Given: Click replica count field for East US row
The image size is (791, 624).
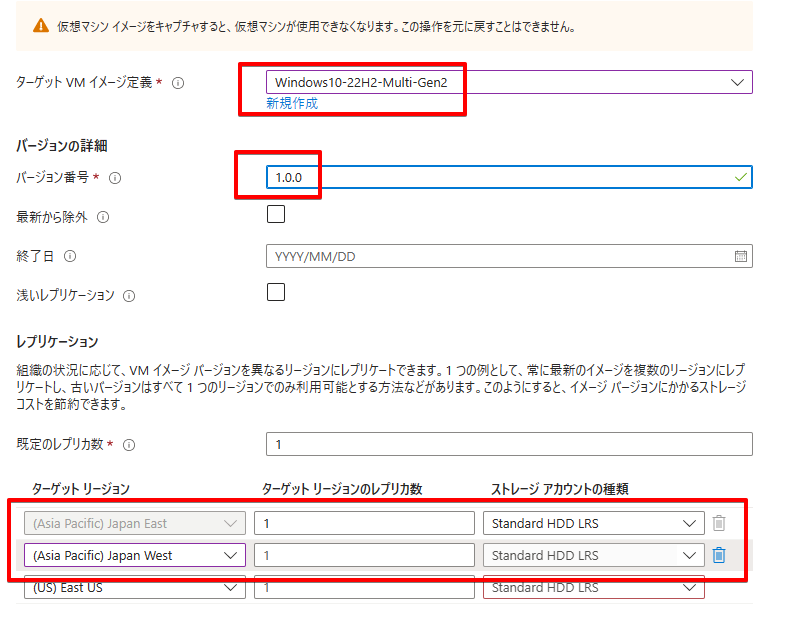Looking at the screenshot, I should coord(364,587).
